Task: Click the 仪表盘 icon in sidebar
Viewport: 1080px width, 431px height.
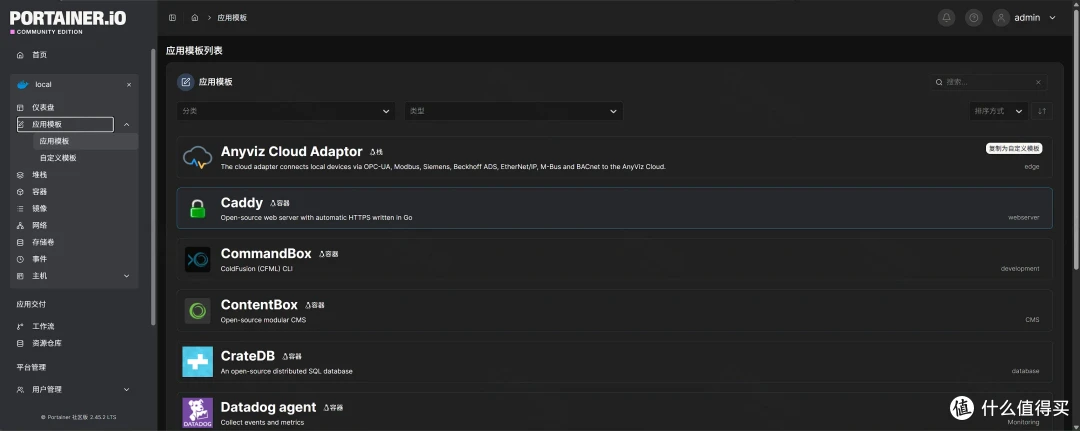Action: (x=20, y=107)
